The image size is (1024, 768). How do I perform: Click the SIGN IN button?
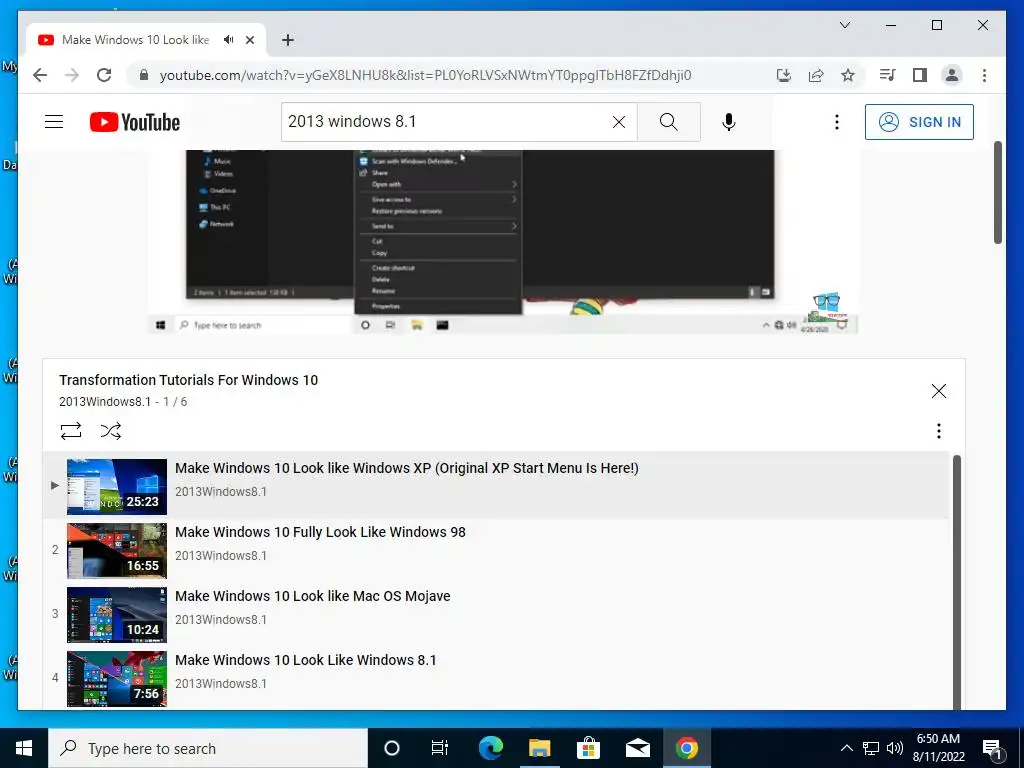pyautogui.click(x=919, y=122)
